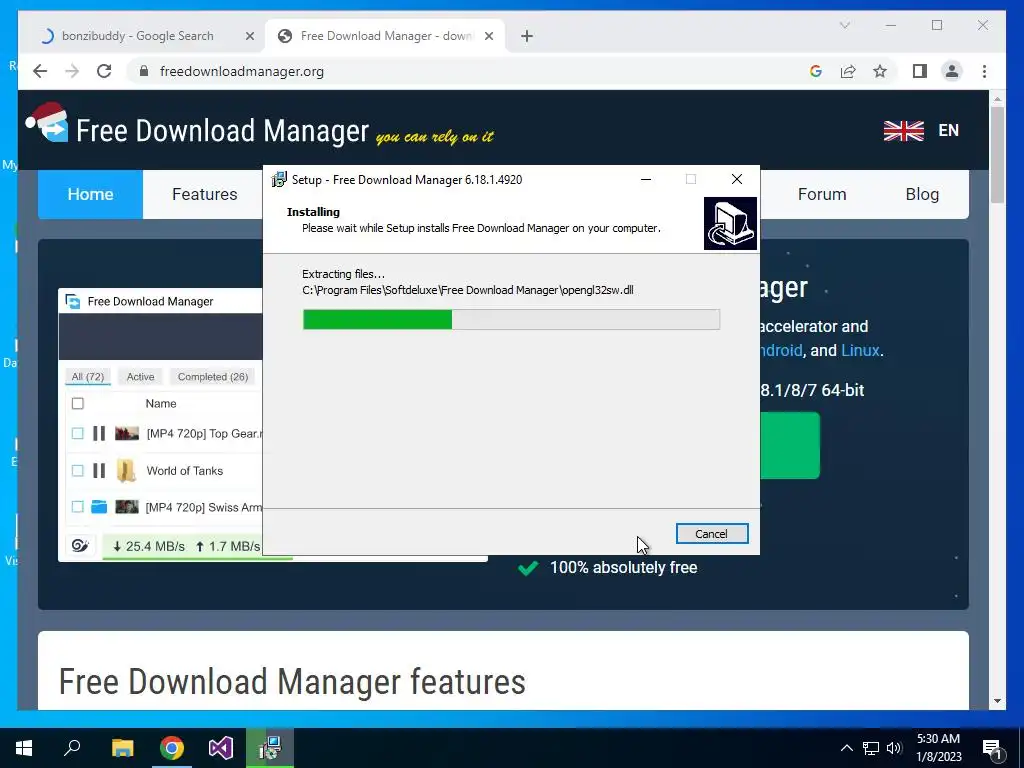Image resolution: width=1024 pixels, height=768 pixels.
Task: Check the select-all checkbox beside Name
Action: (78, 404)
